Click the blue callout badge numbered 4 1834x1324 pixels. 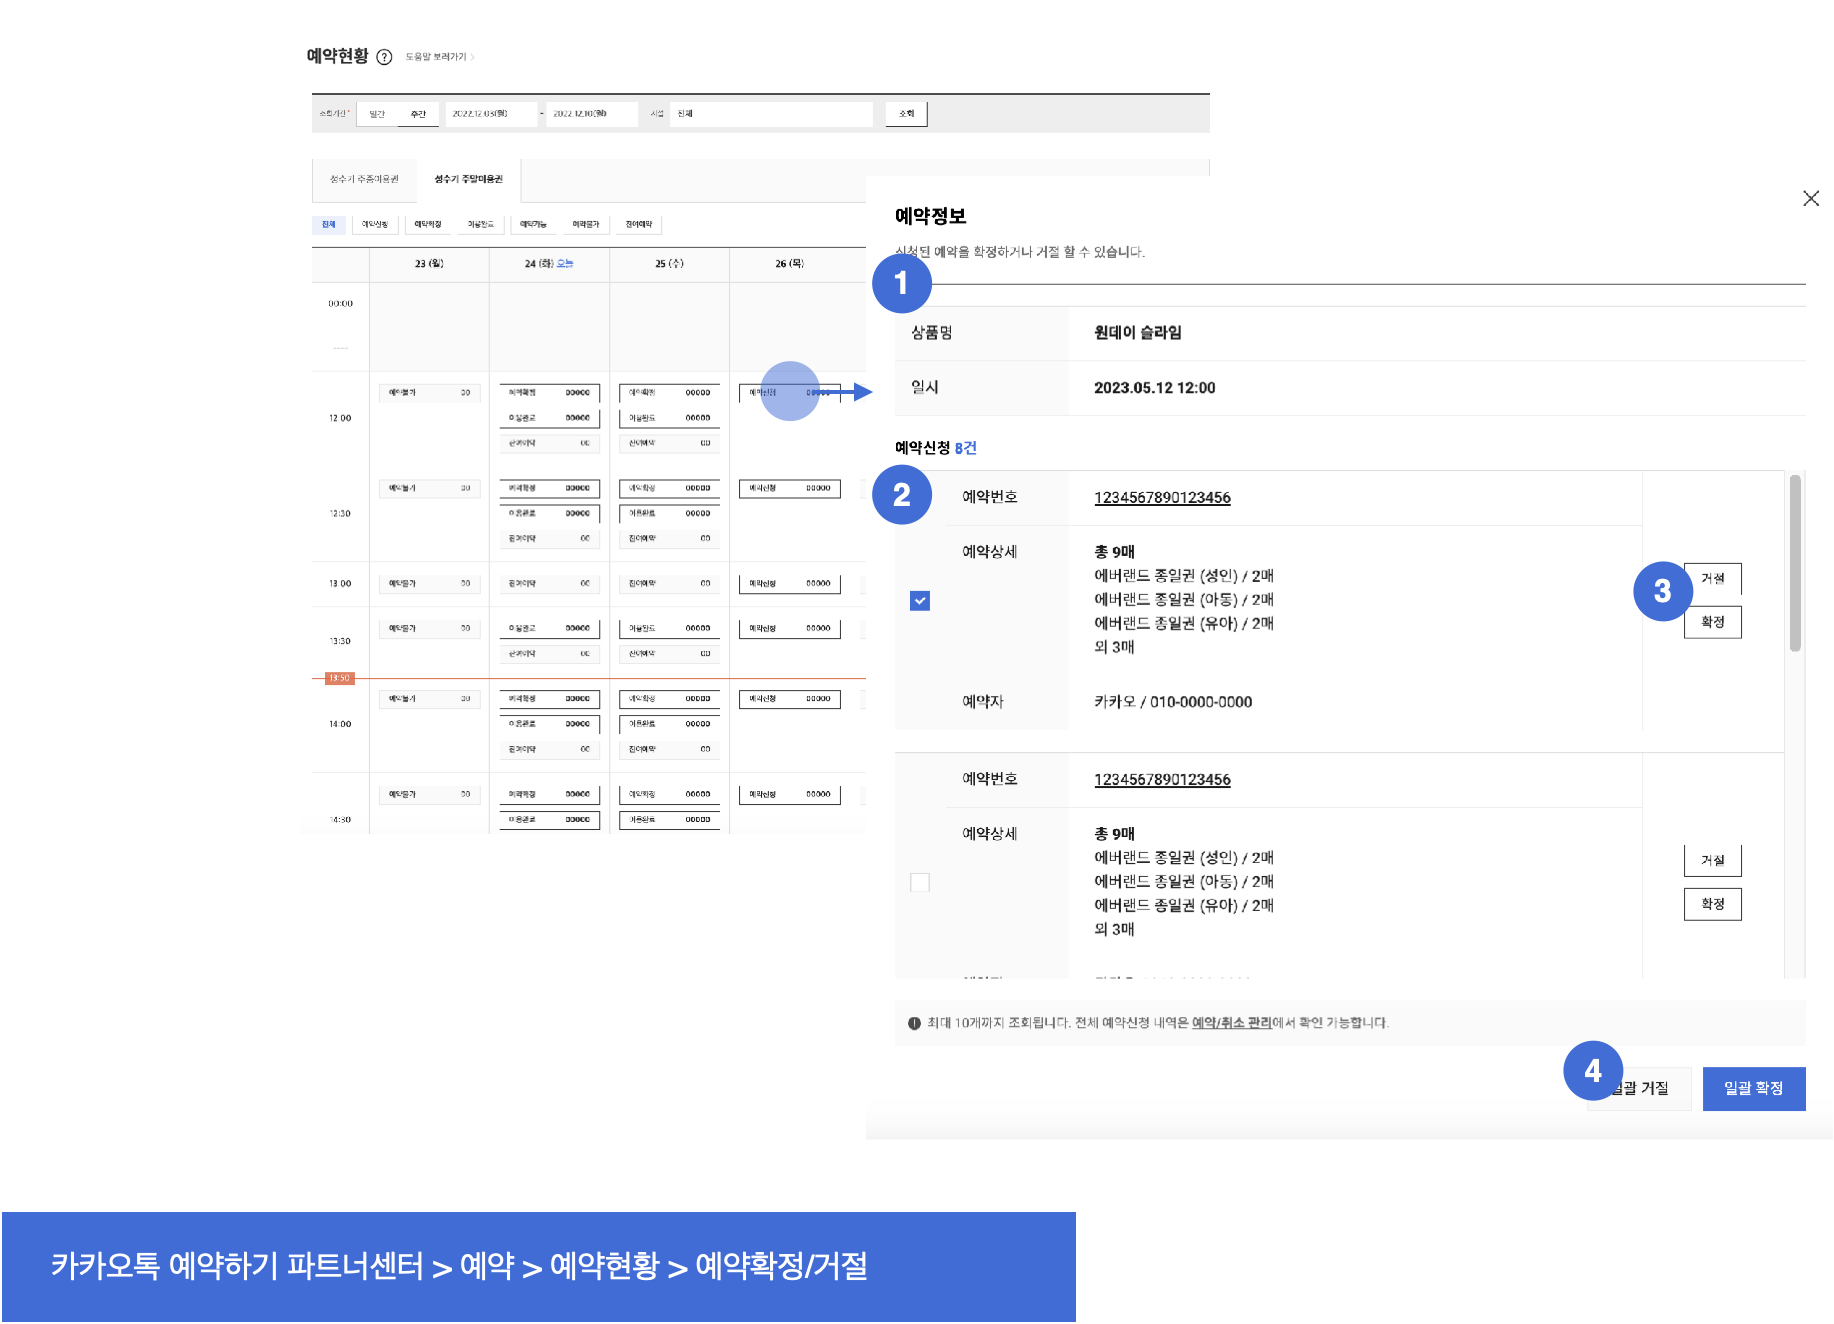point(1592,1071)
